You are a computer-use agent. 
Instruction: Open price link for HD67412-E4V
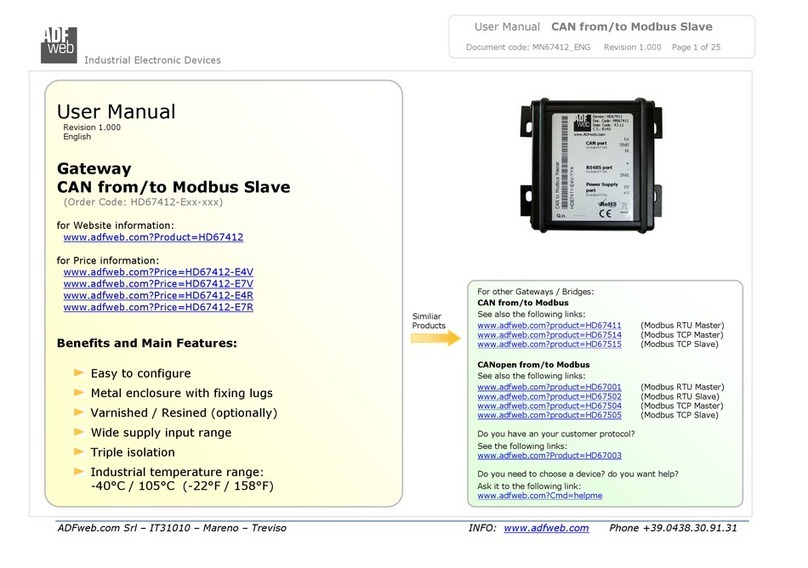[158, 272]
